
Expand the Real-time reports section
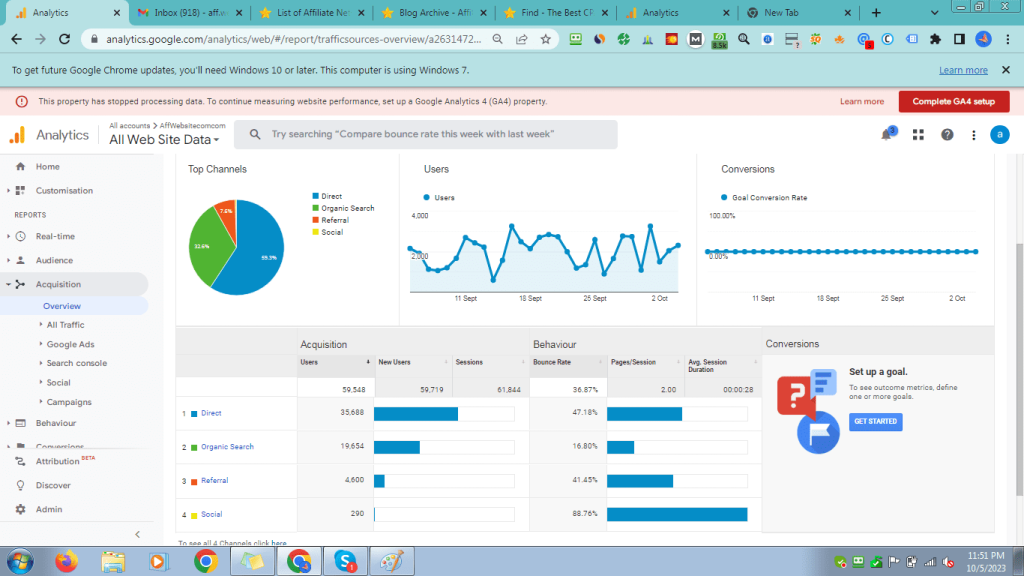(55, 237)
